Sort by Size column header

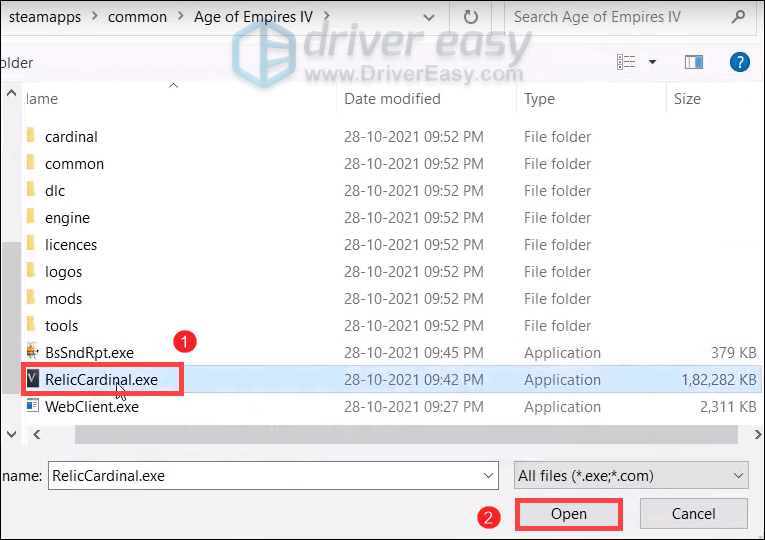point(687,99)
